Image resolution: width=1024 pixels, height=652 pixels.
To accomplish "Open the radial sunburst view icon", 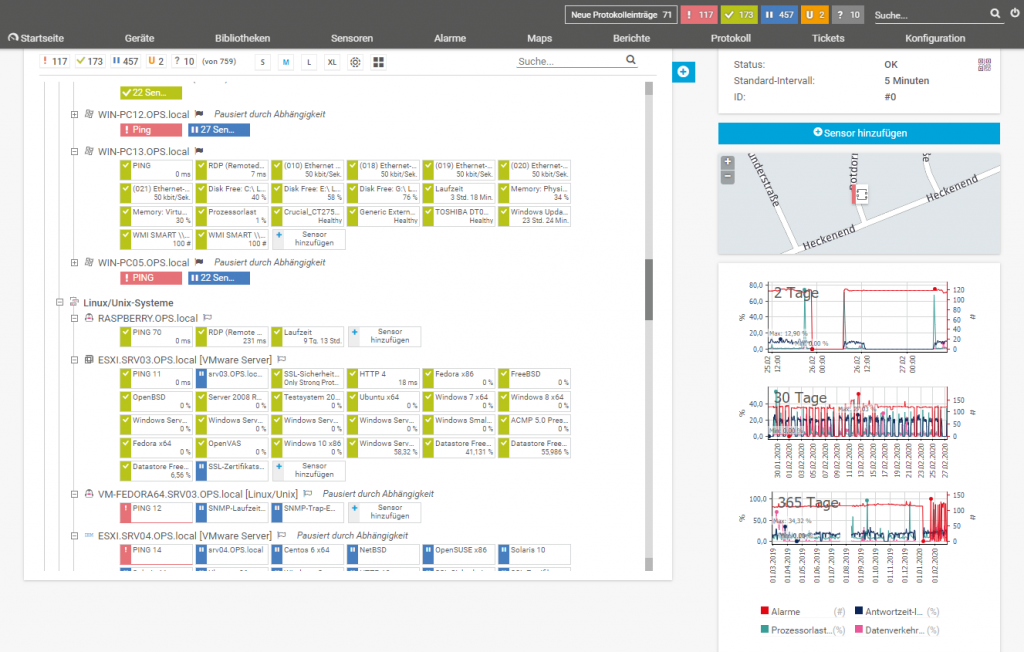I will coord(355,62).
